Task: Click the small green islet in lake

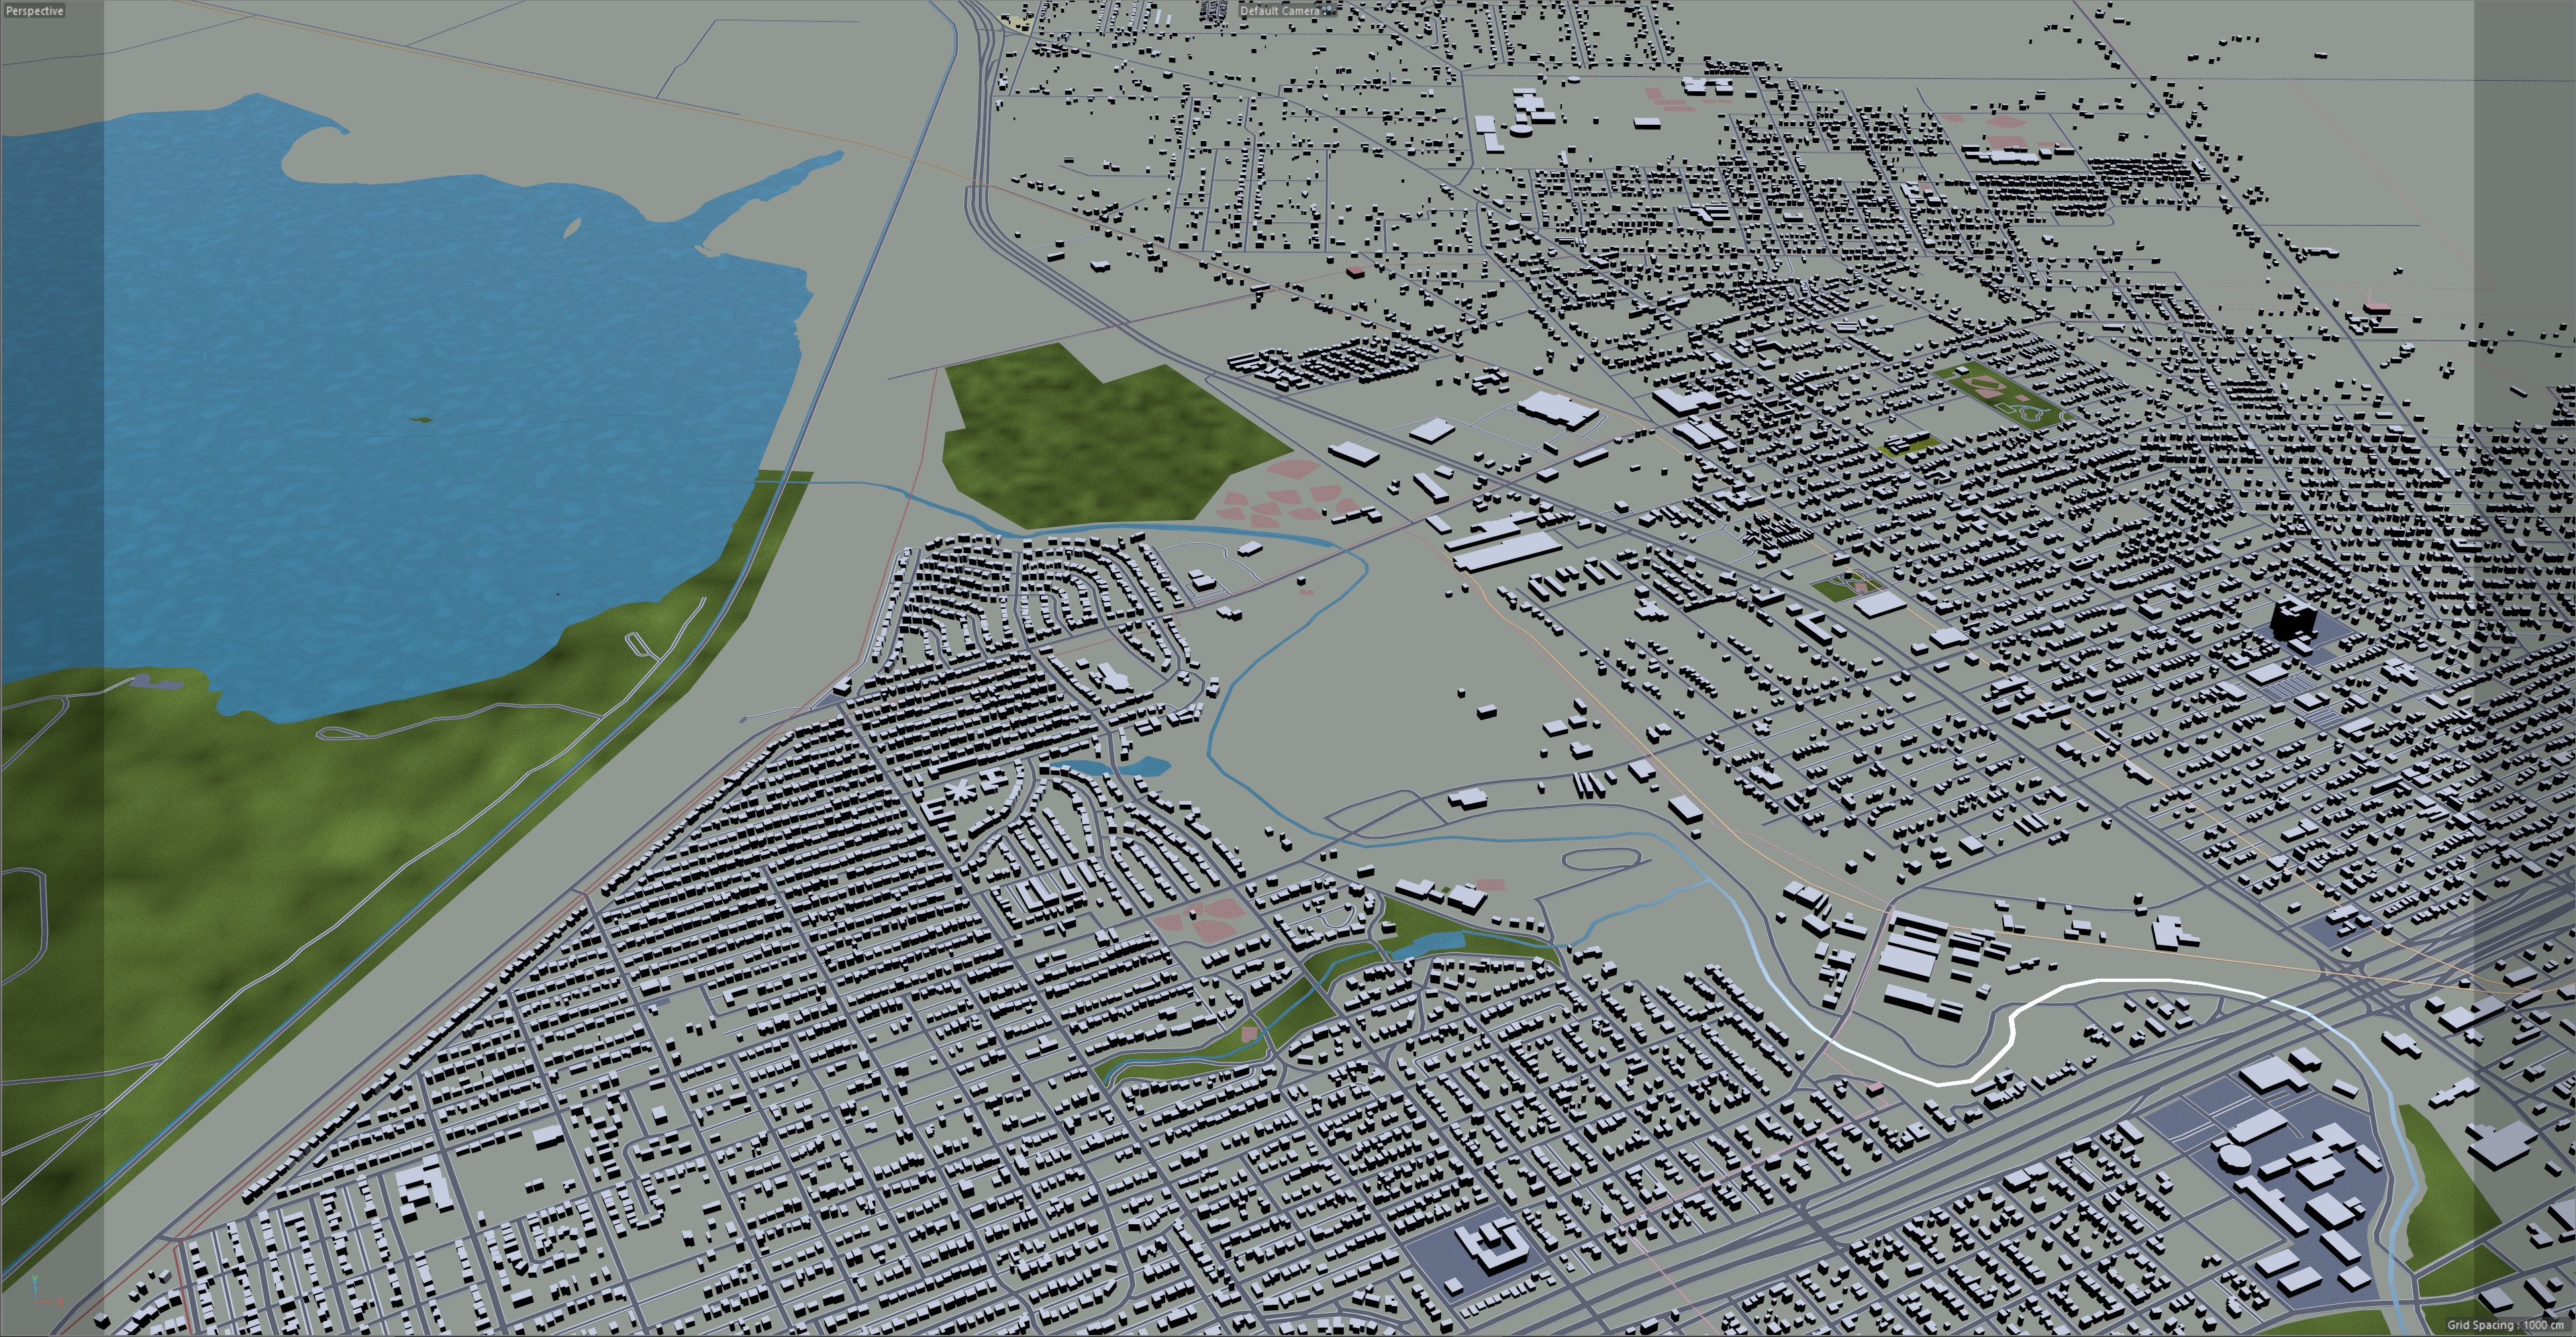Action: 421,420
